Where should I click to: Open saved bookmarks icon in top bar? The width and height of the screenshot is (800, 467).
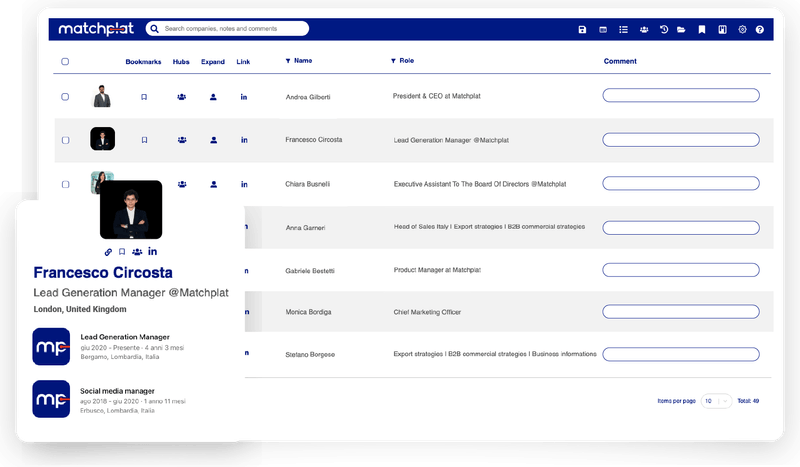click(702, 30)
